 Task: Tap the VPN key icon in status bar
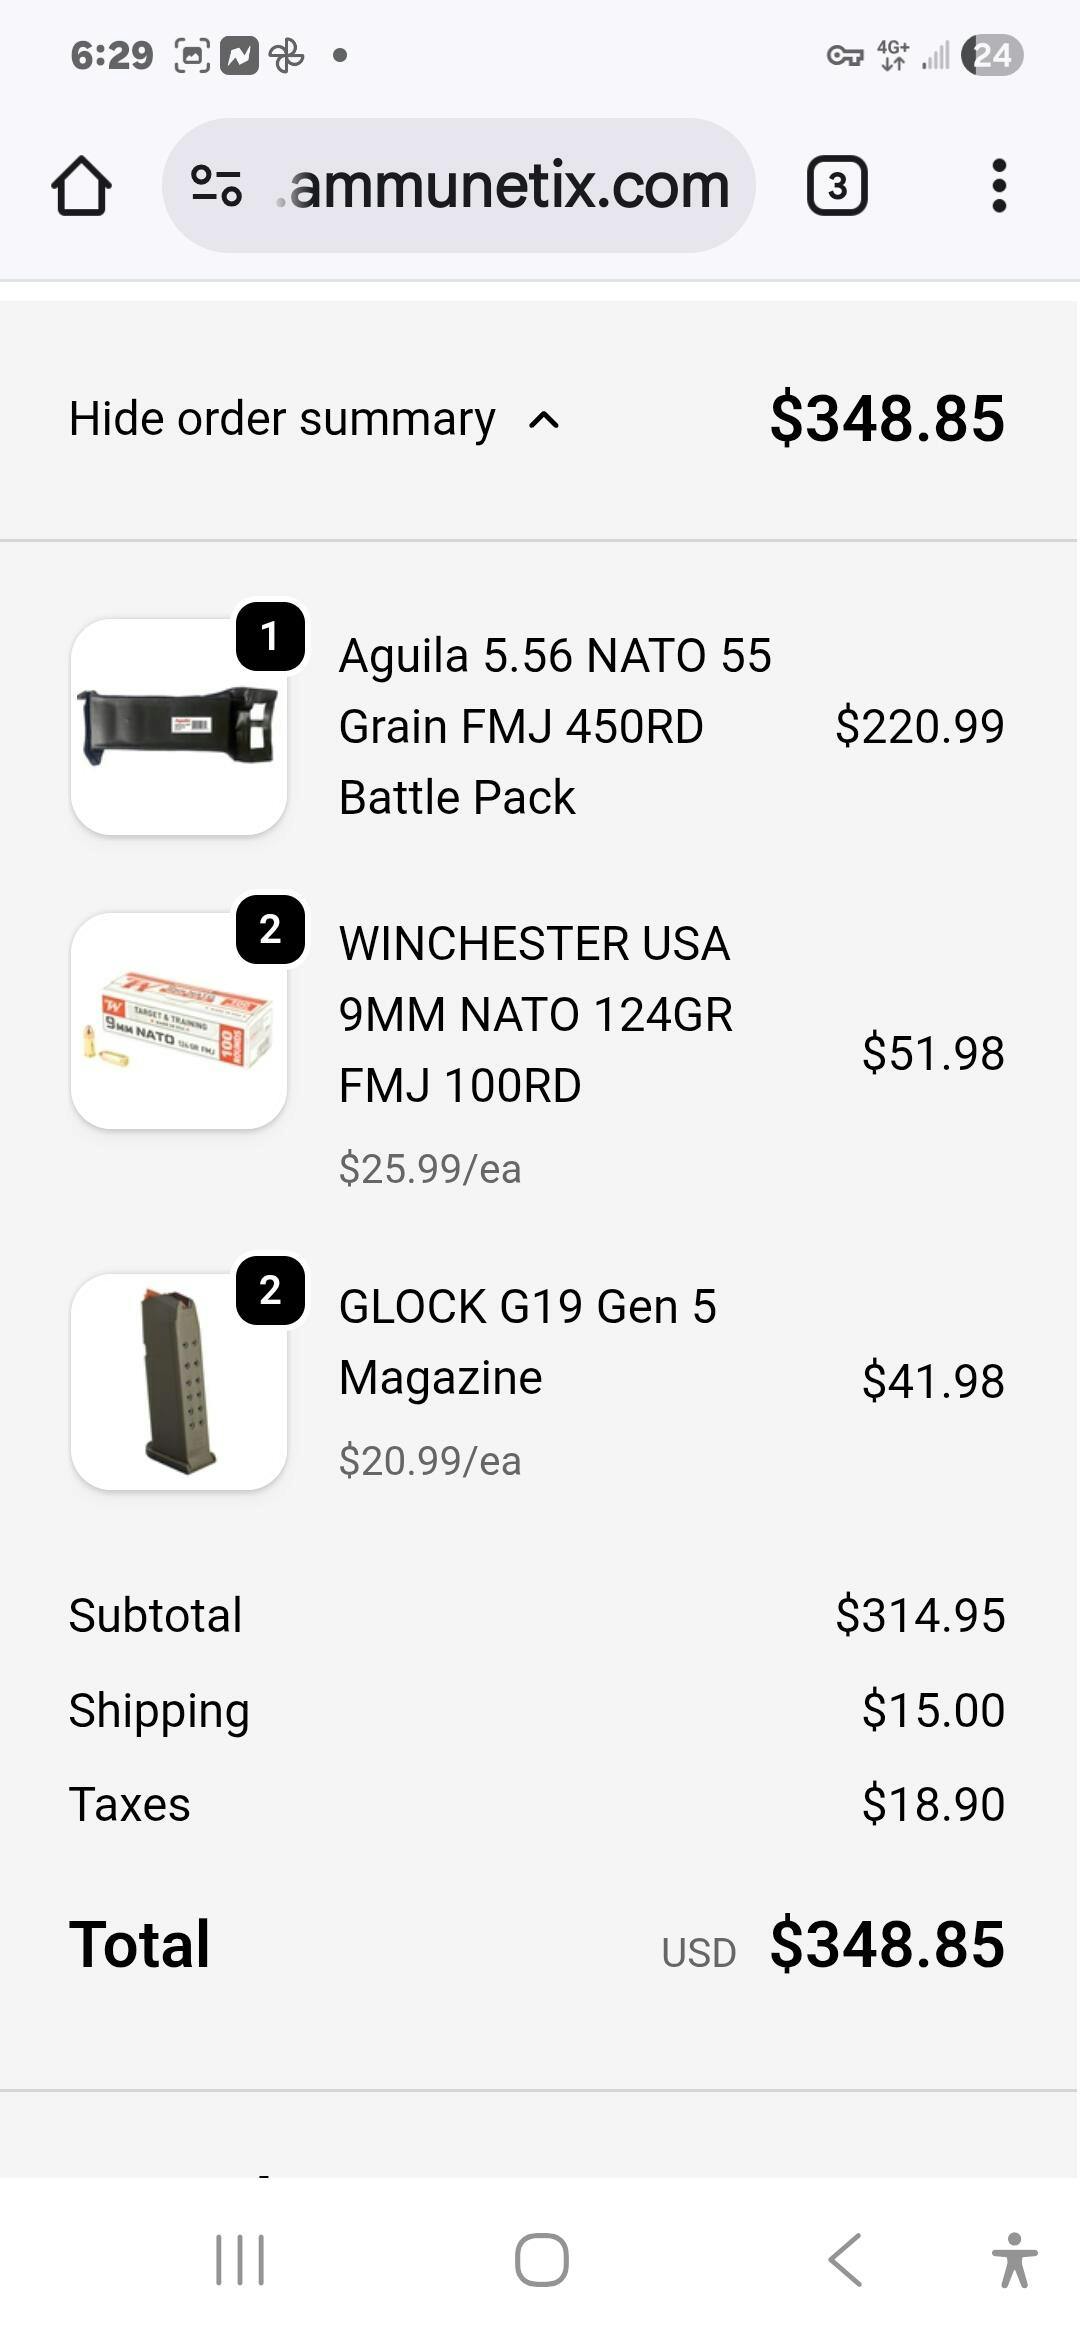tap(845, 56)
